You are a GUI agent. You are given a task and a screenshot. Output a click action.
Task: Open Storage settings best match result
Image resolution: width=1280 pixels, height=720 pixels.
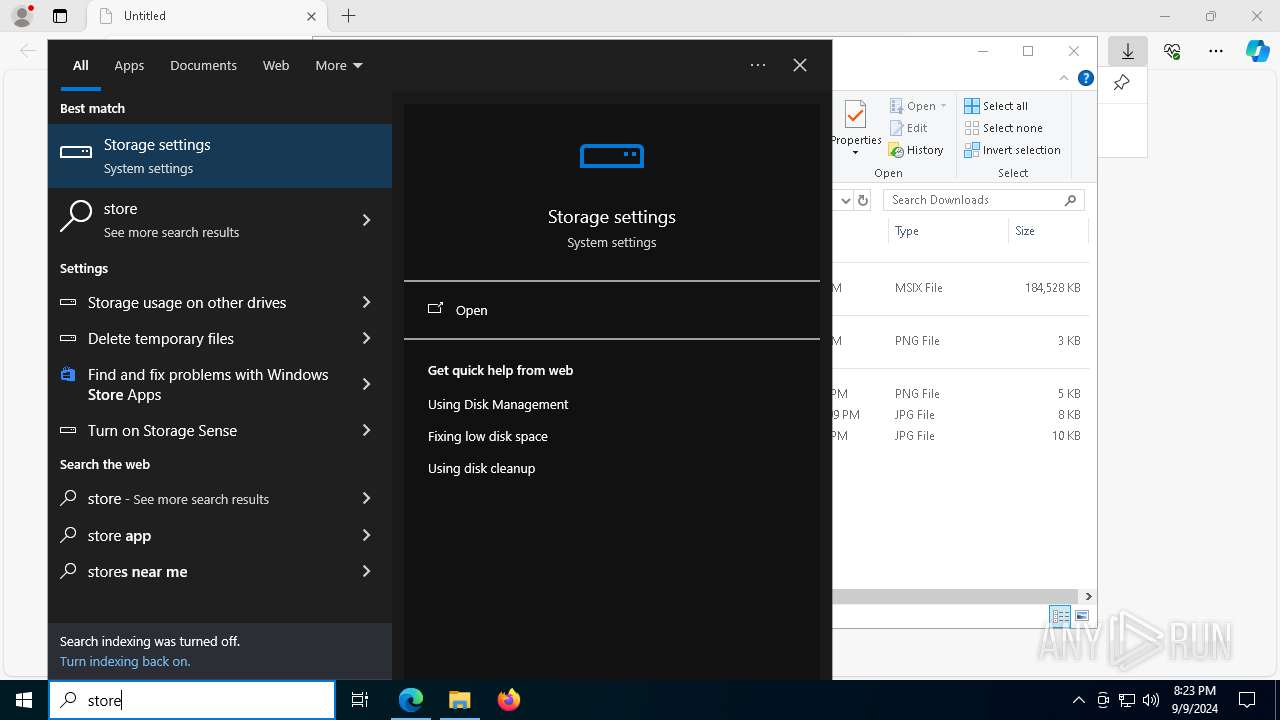coord(220,156)
